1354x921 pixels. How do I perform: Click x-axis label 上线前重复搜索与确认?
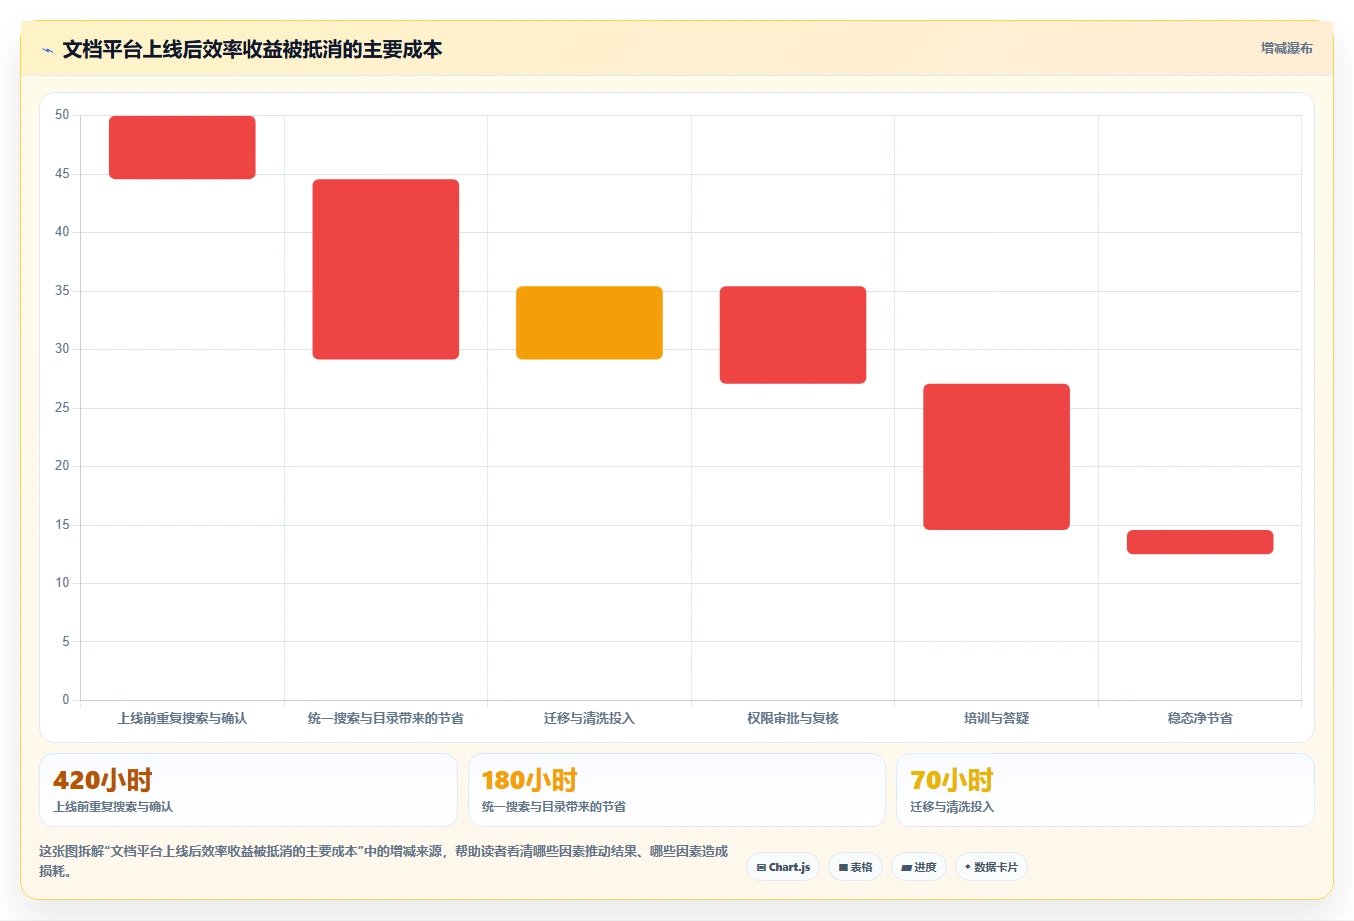point(182,718)
